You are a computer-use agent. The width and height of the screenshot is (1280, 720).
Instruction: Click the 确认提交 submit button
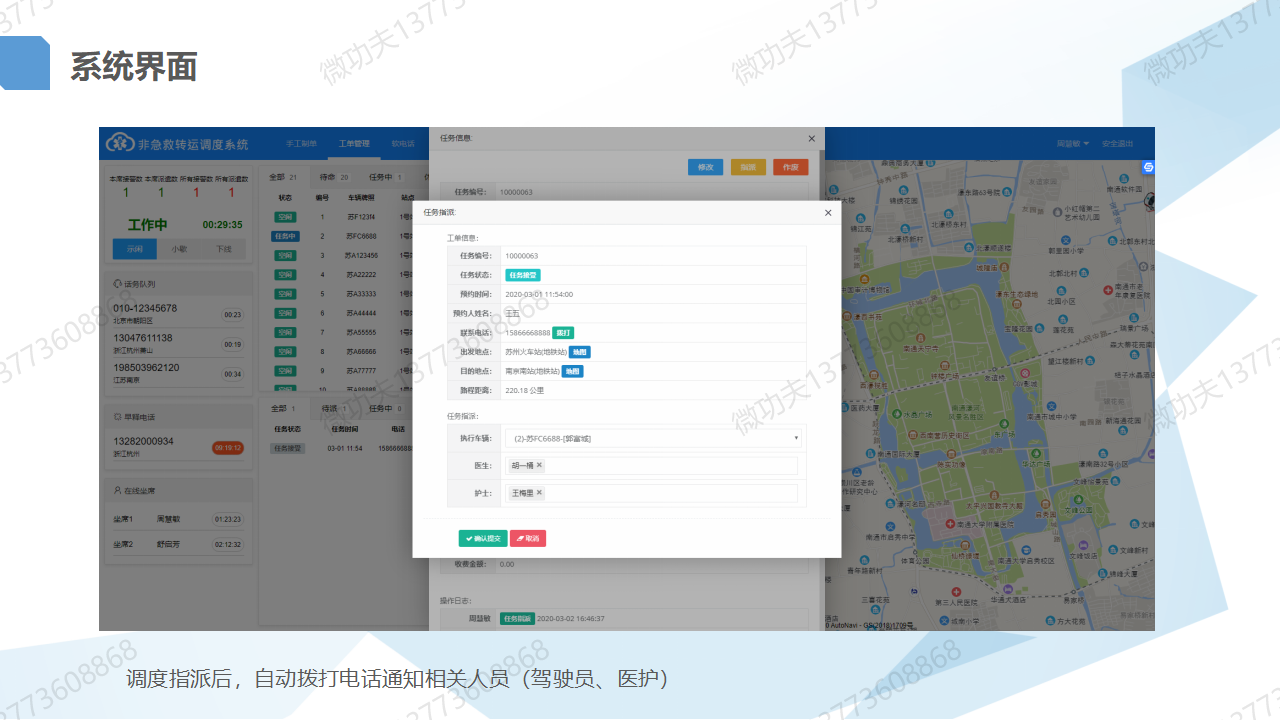pos(482,538)
